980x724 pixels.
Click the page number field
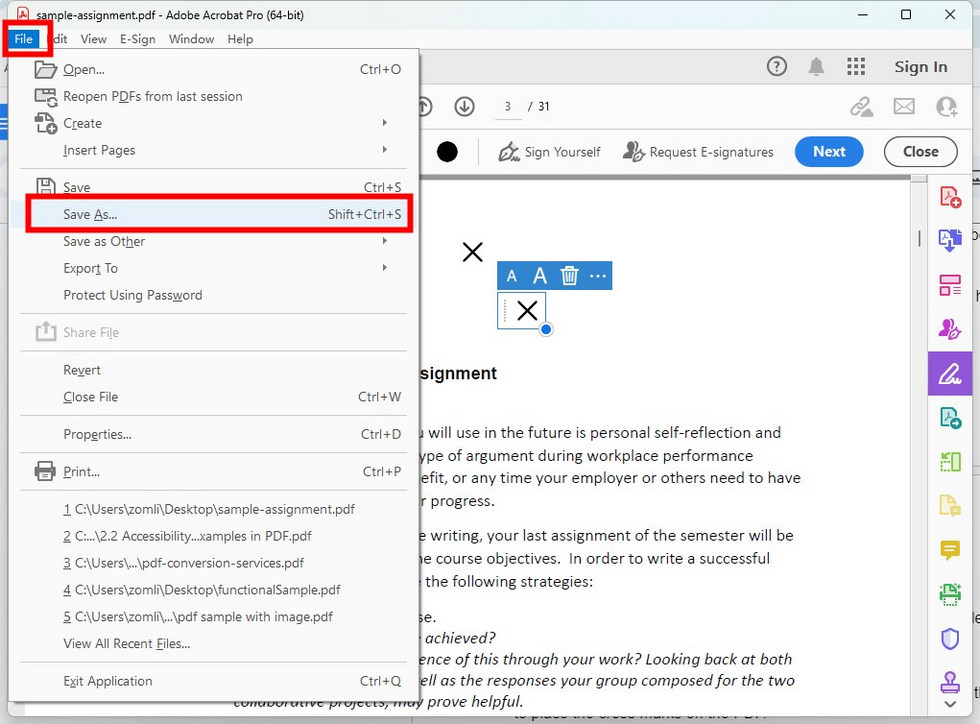(x=508, y=107)
